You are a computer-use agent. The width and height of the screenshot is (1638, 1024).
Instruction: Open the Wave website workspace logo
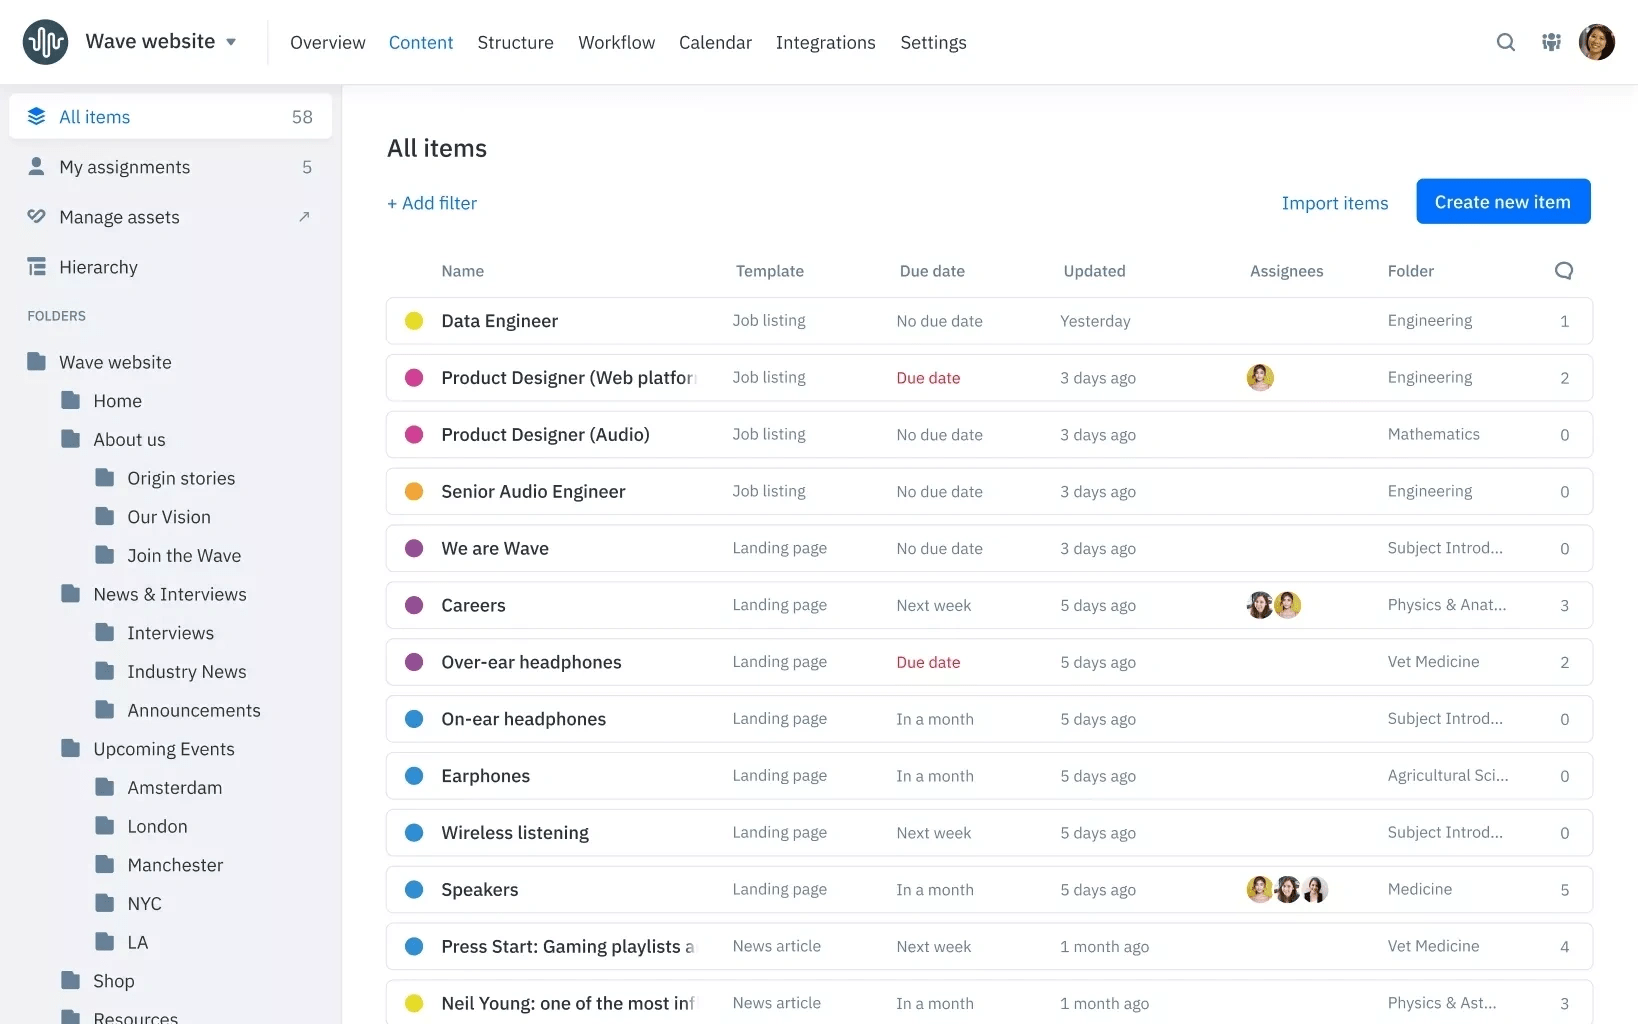(44, 41)
